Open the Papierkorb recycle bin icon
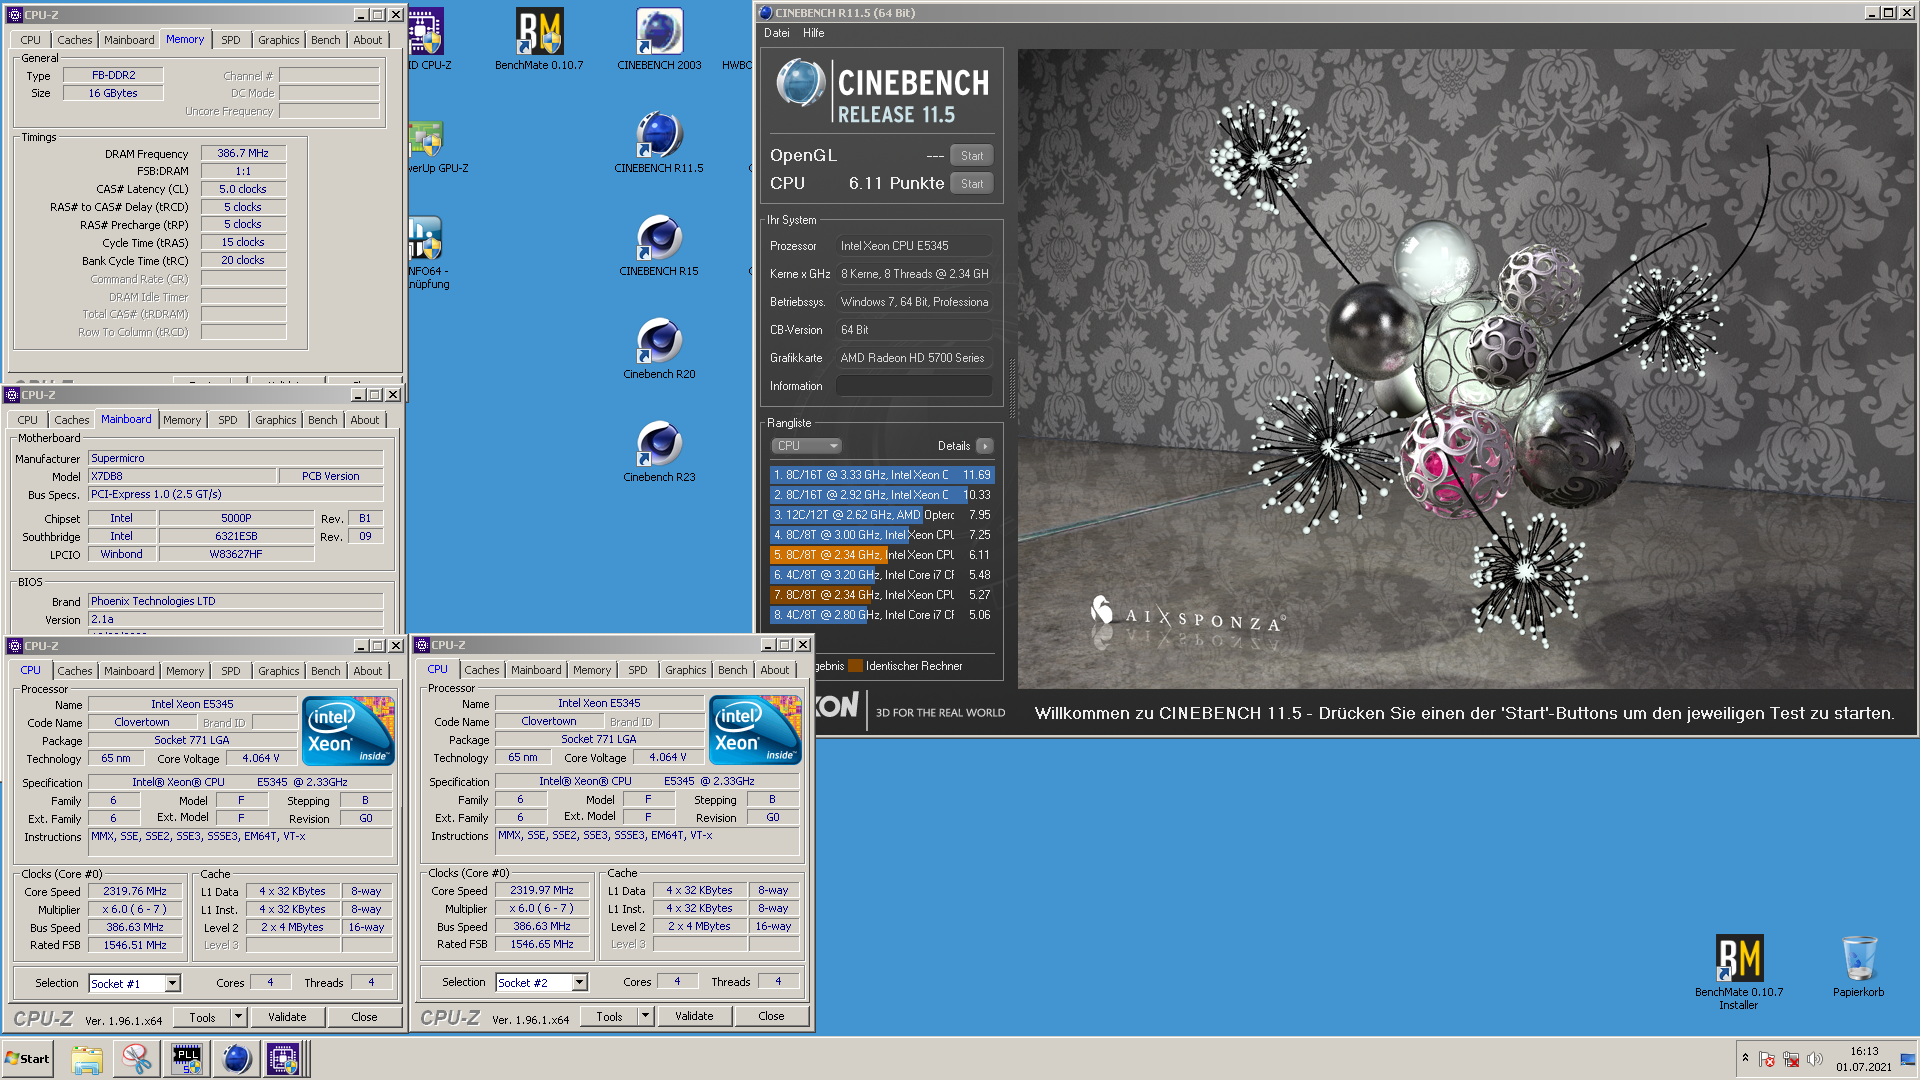1920x1080 pixels. [1859, 966]
